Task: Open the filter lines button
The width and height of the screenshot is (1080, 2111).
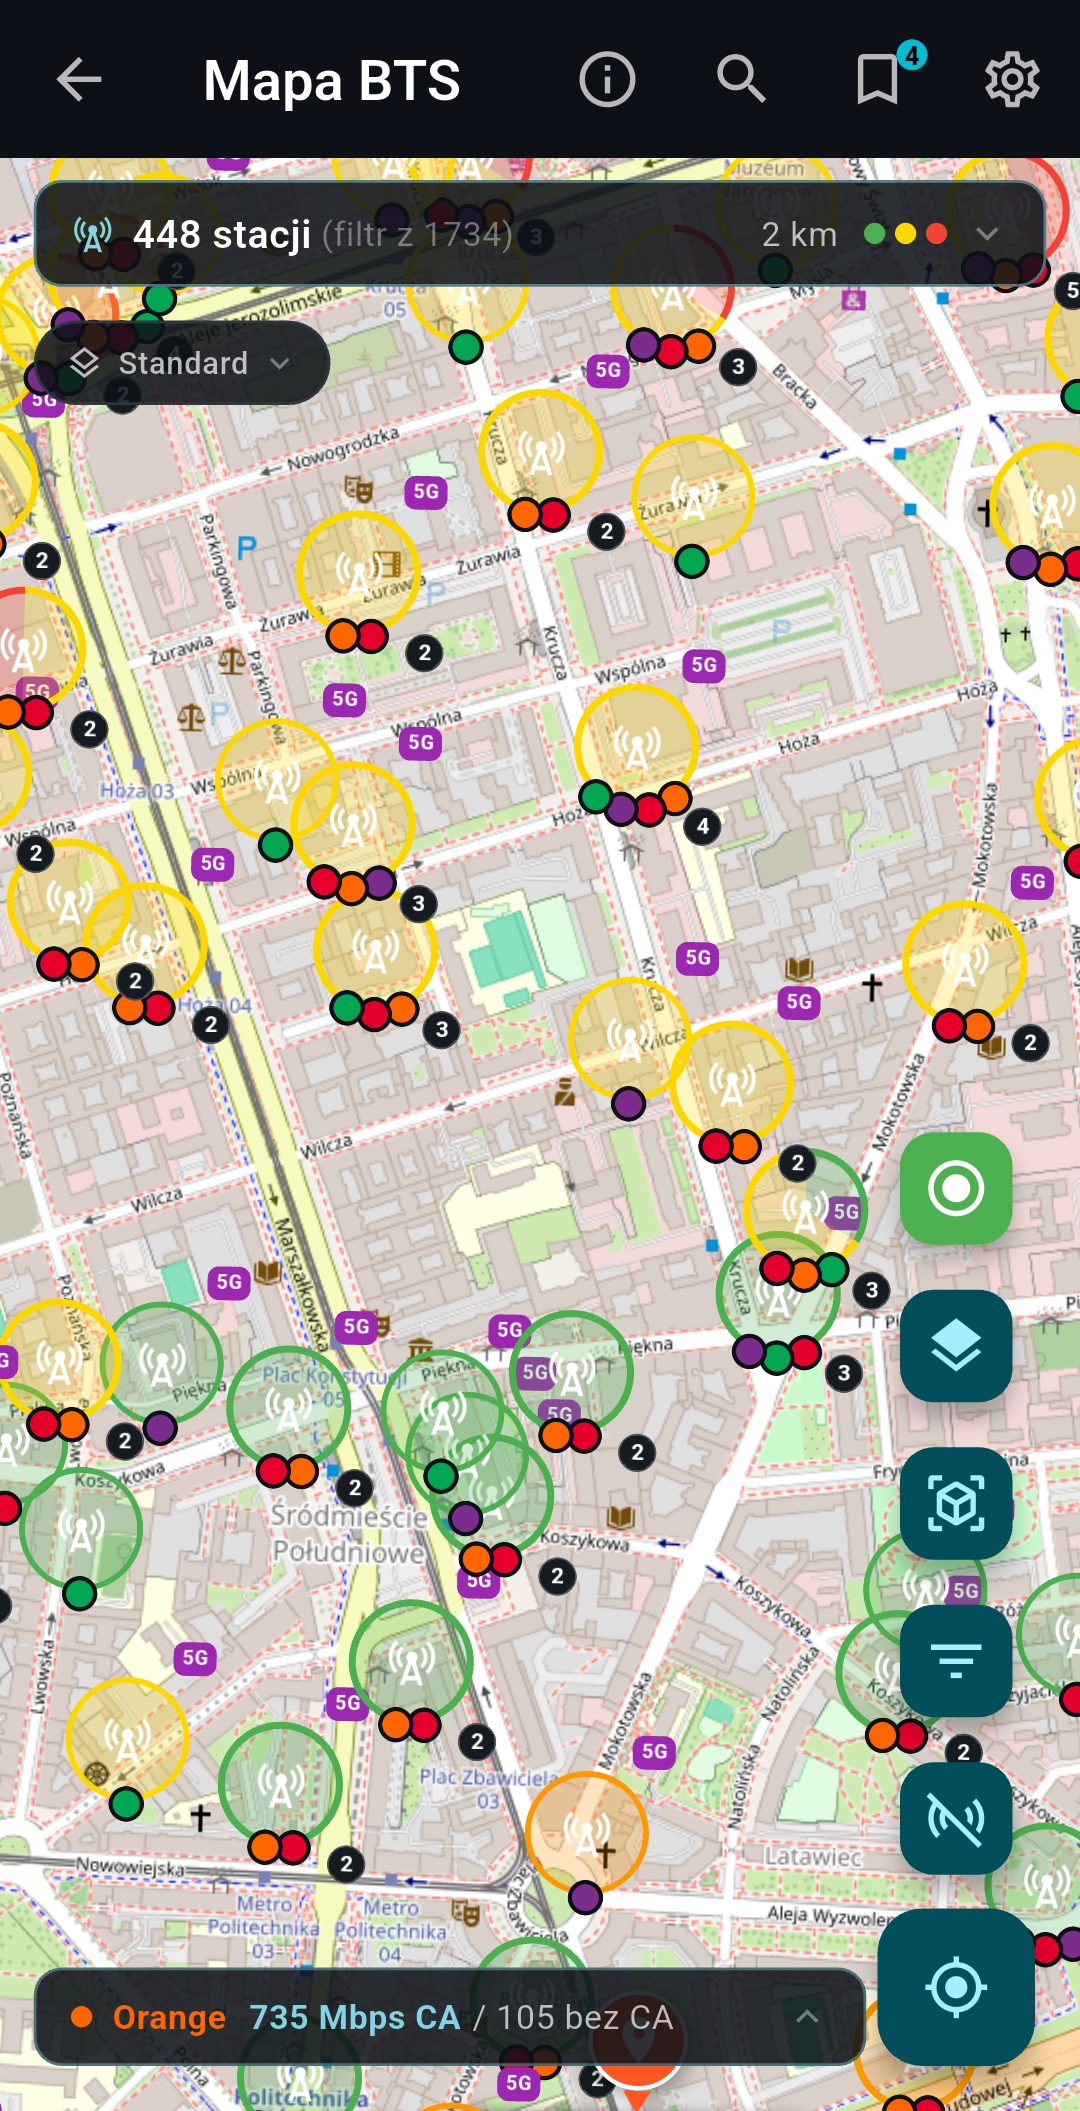Action: (x=956, y=1660)
